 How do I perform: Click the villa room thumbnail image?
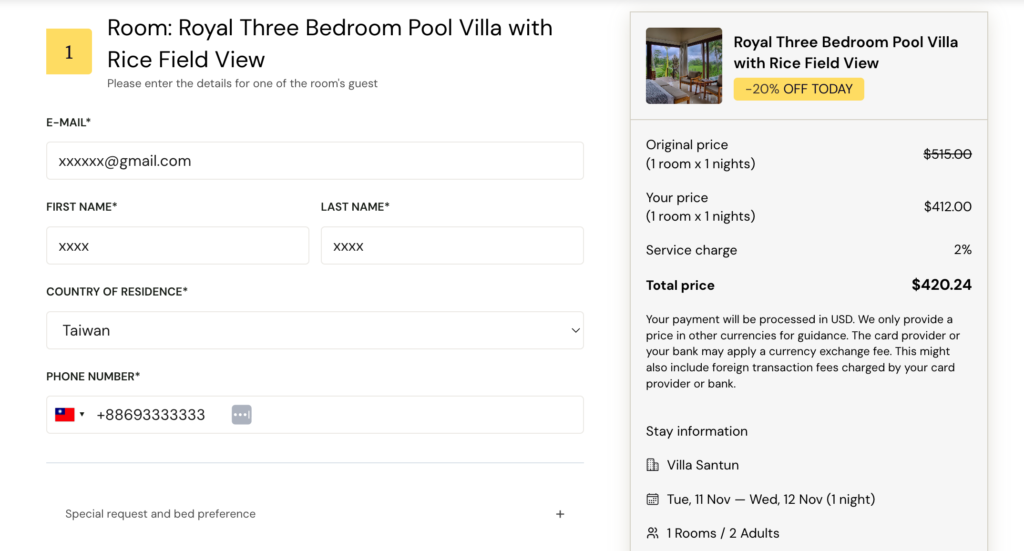[x=684, y=66]
